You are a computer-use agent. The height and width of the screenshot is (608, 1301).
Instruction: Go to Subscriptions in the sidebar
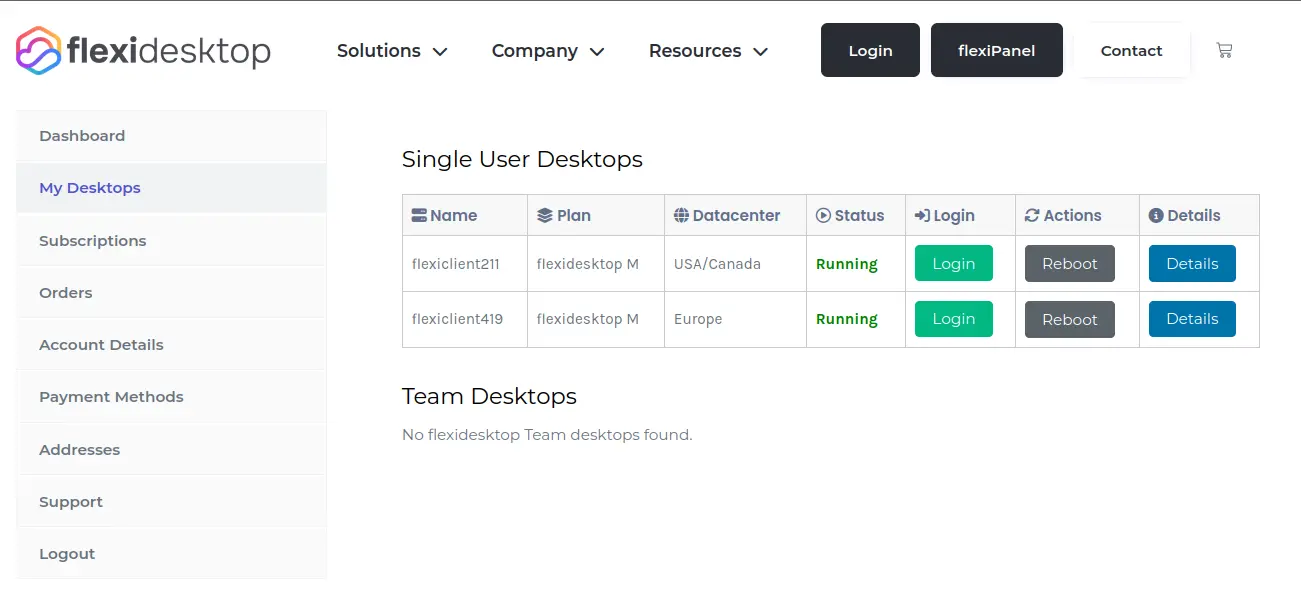point(171,241)
